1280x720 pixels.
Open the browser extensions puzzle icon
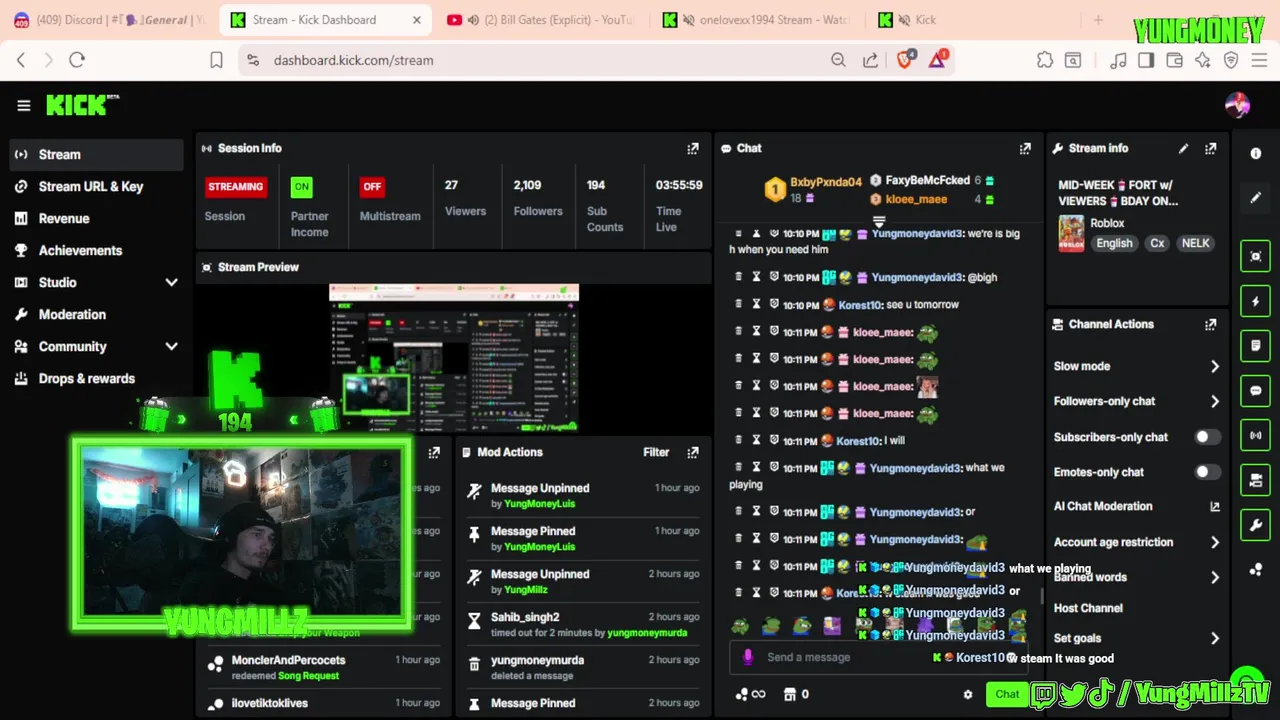coord(1045,60)
